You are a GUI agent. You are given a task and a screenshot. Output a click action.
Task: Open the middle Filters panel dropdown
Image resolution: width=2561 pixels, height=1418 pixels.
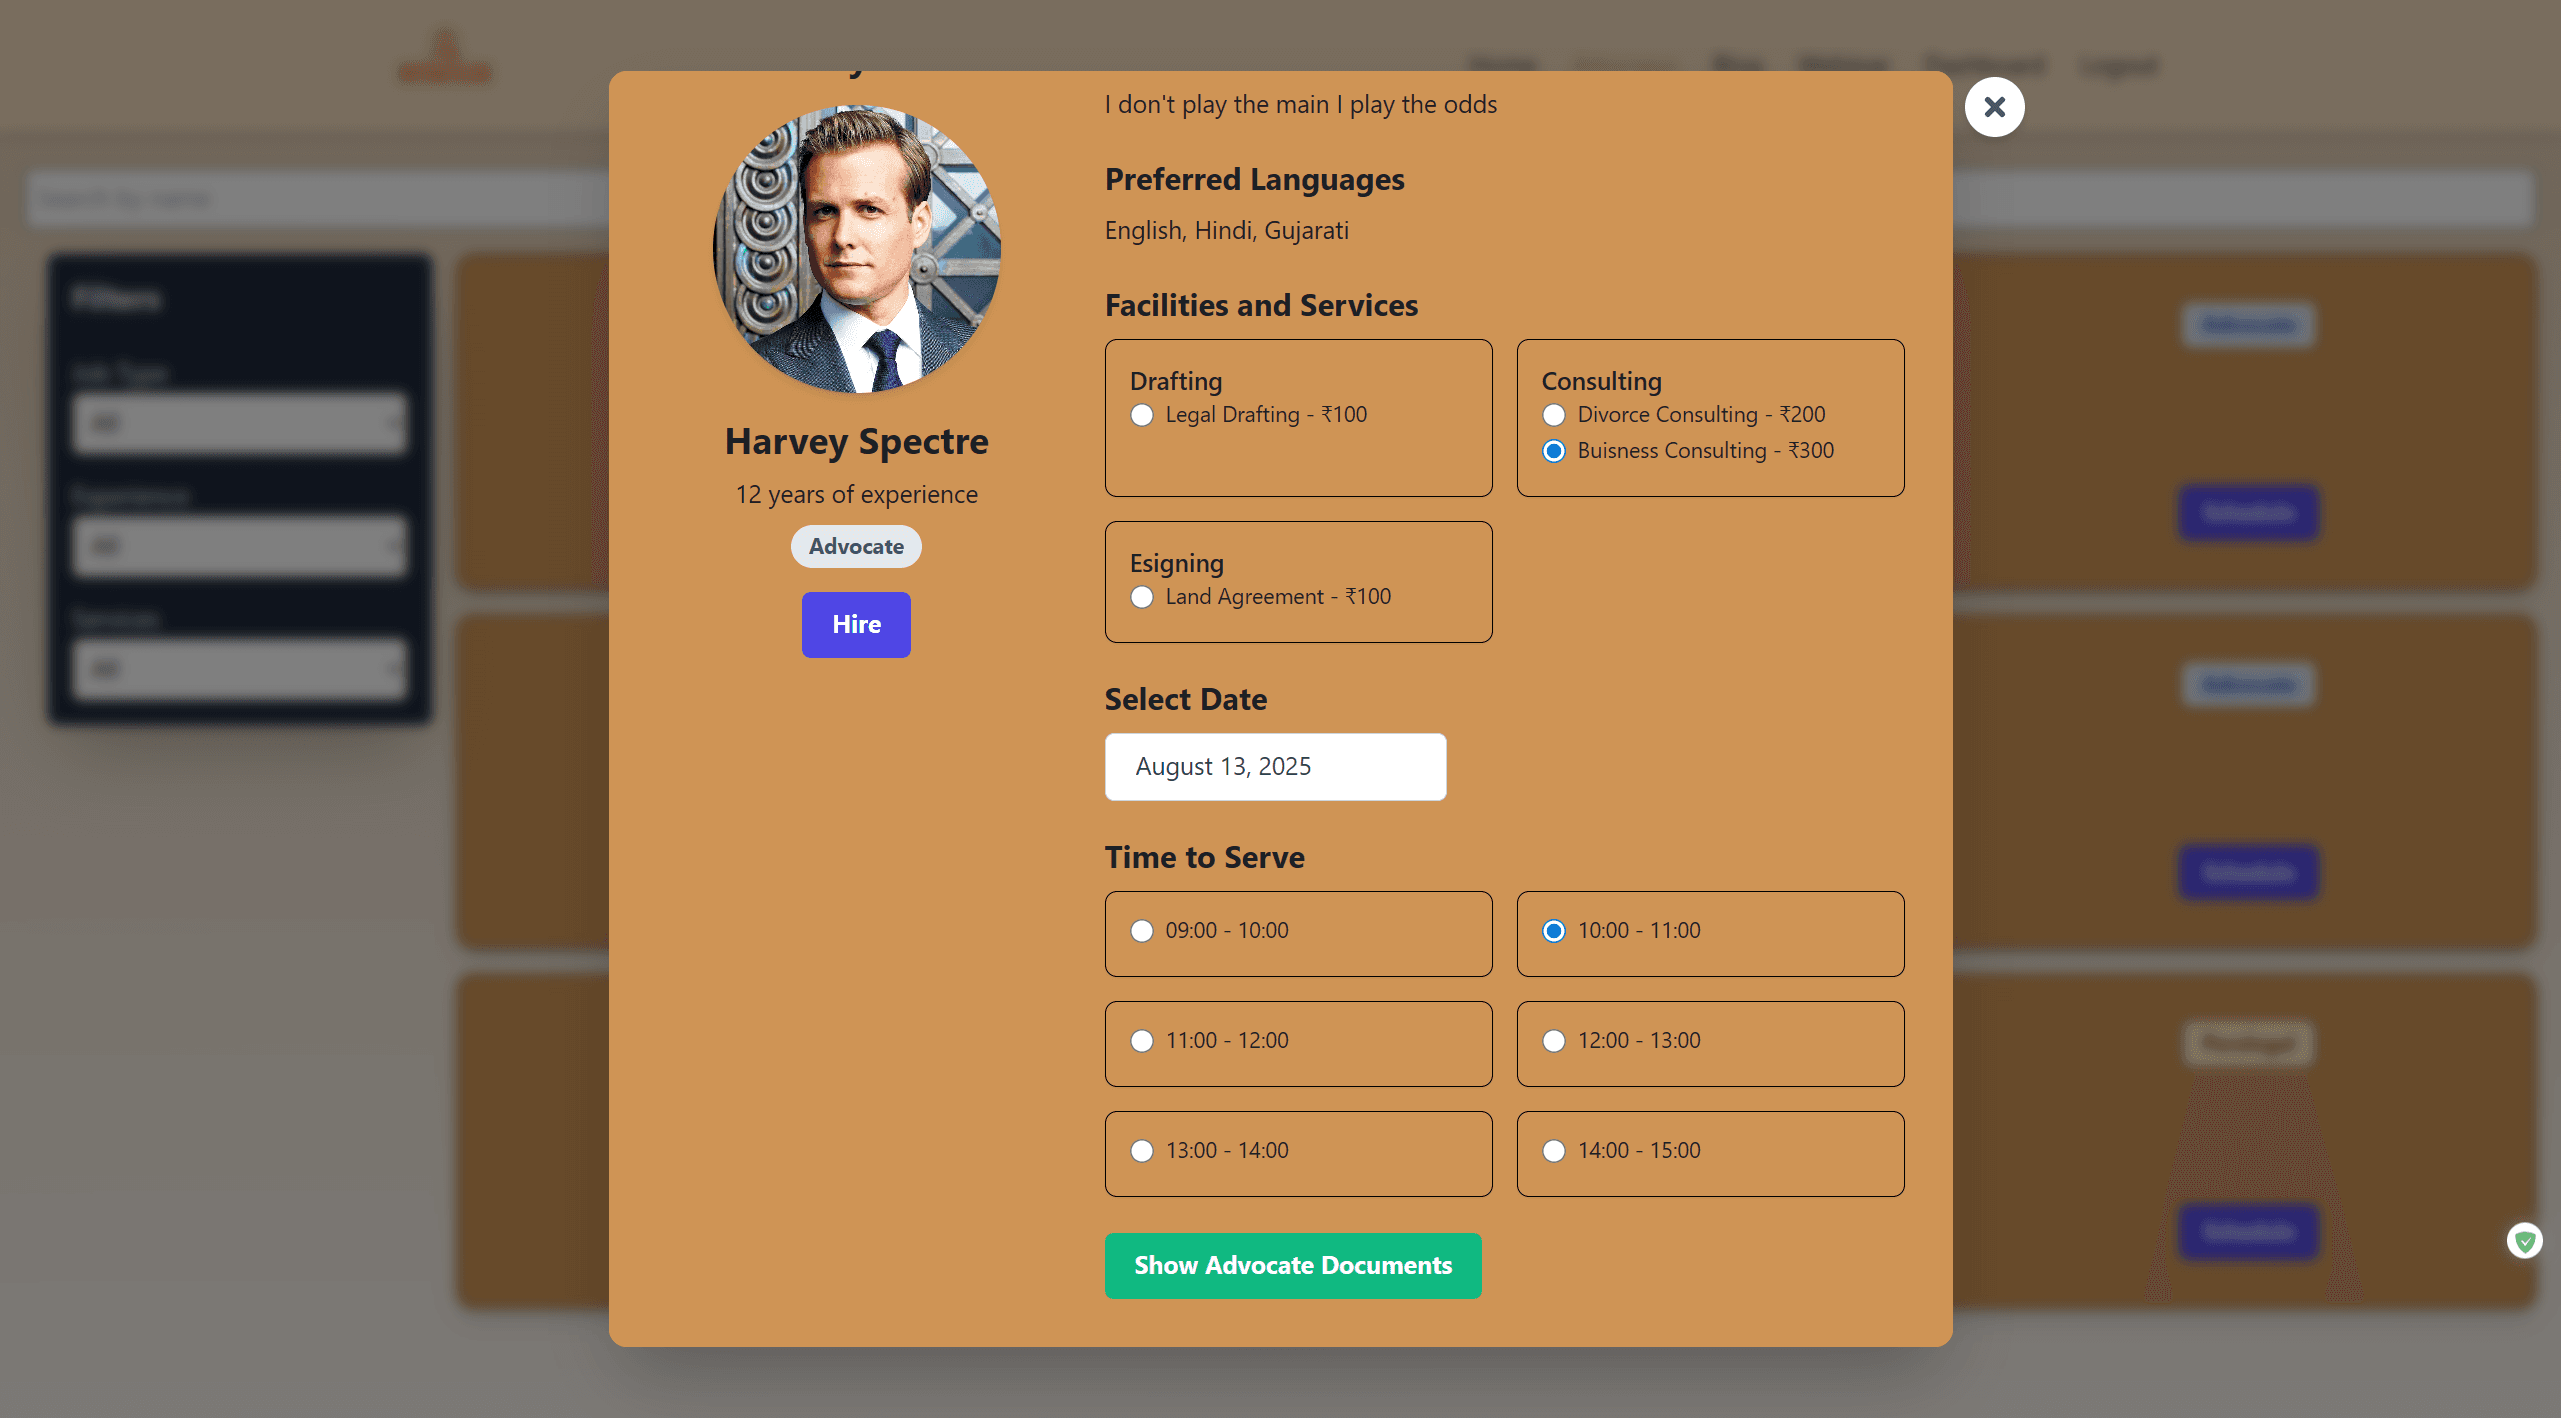[239, 546]
